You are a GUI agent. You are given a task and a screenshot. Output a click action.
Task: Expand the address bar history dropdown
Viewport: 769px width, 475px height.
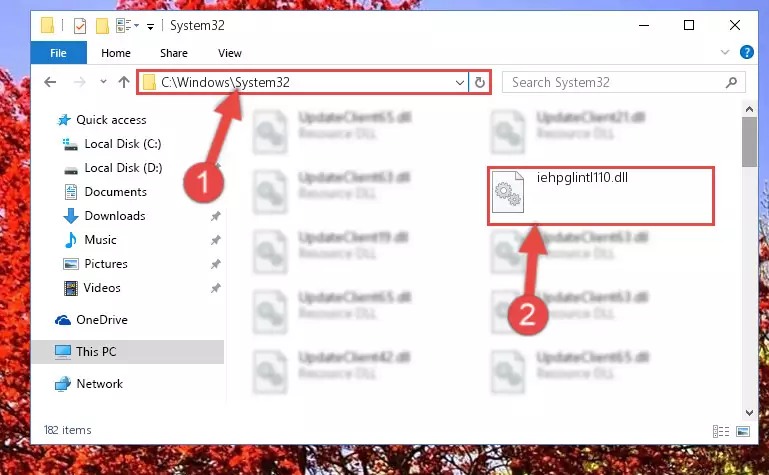coord(460,82)
